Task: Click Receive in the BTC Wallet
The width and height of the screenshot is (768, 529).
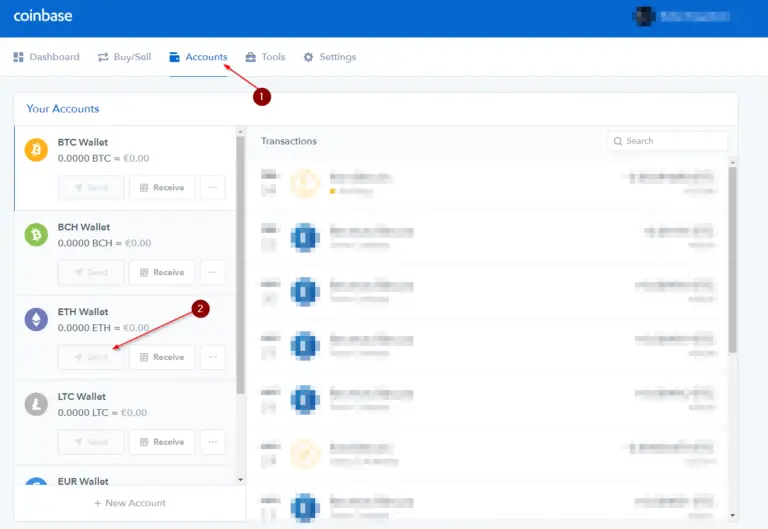Action: [x=162, y=188]
